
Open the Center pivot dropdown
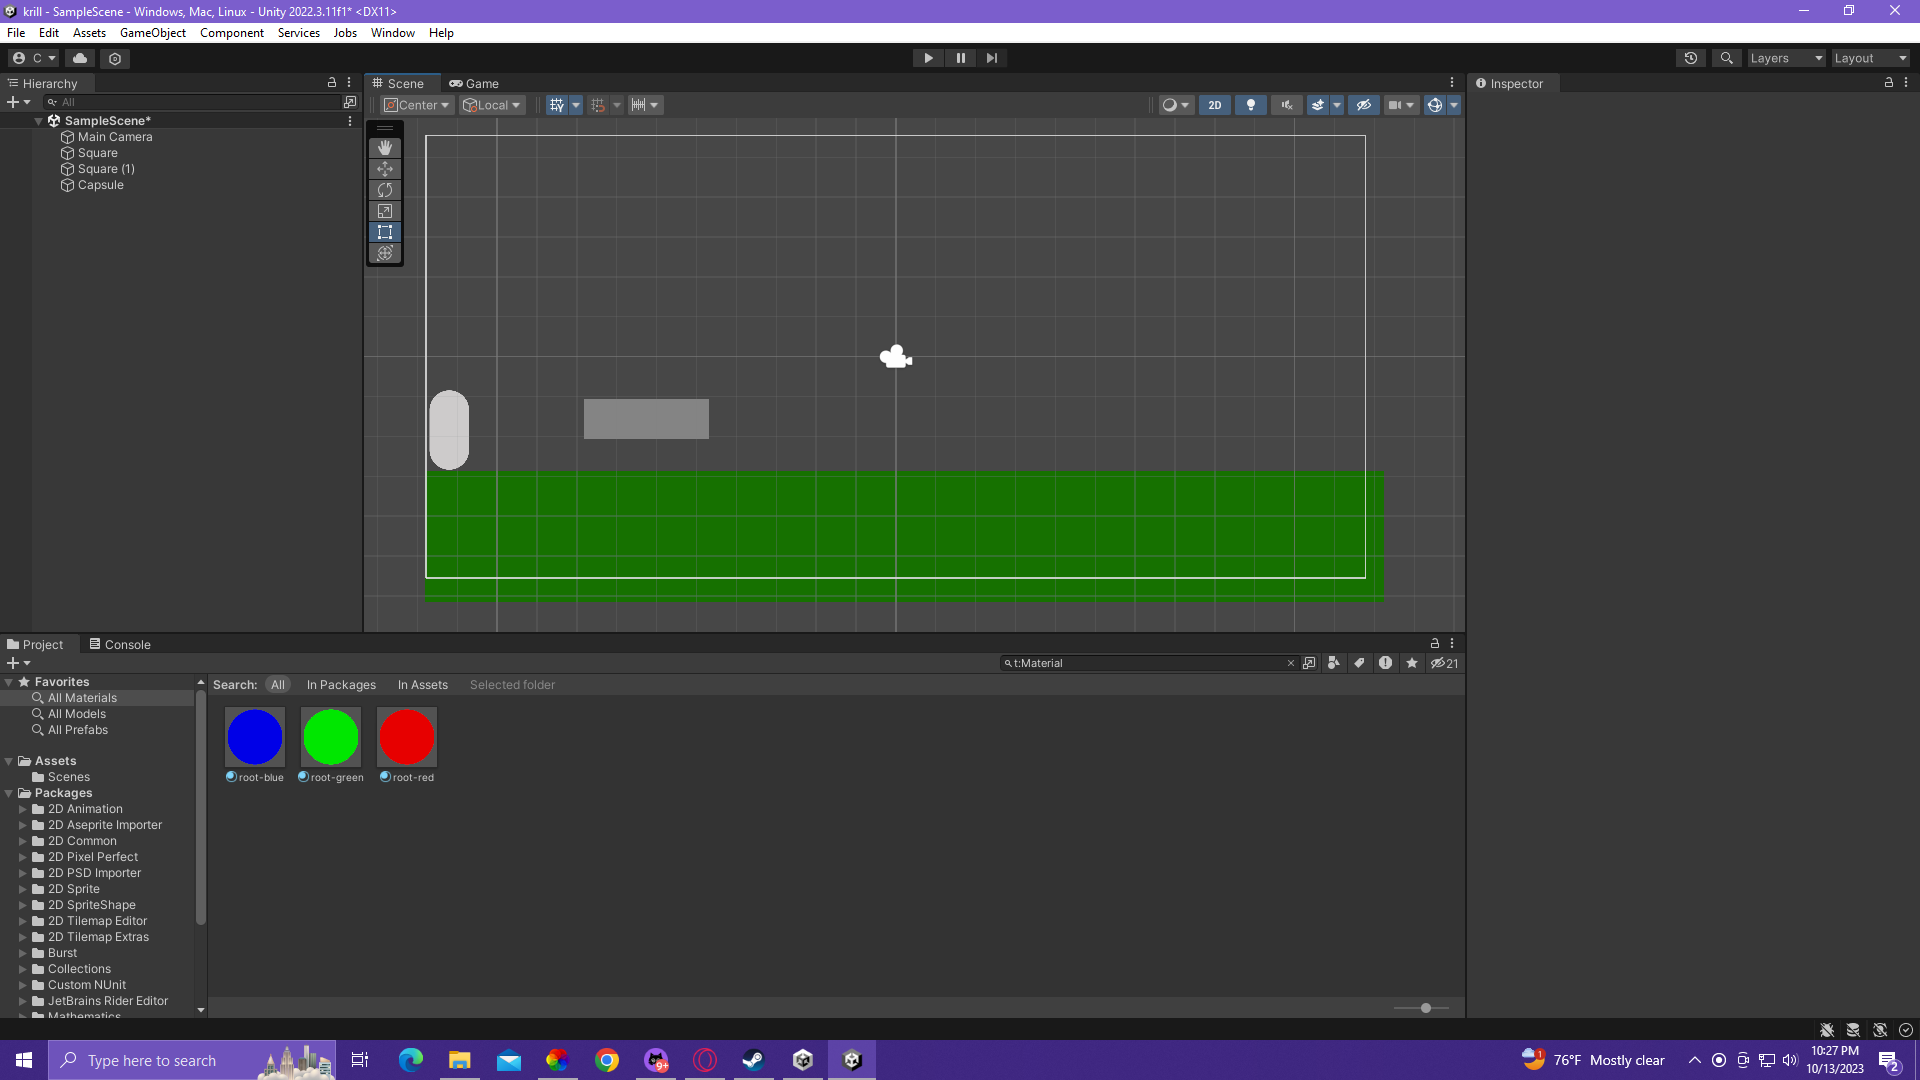(417, 105)
